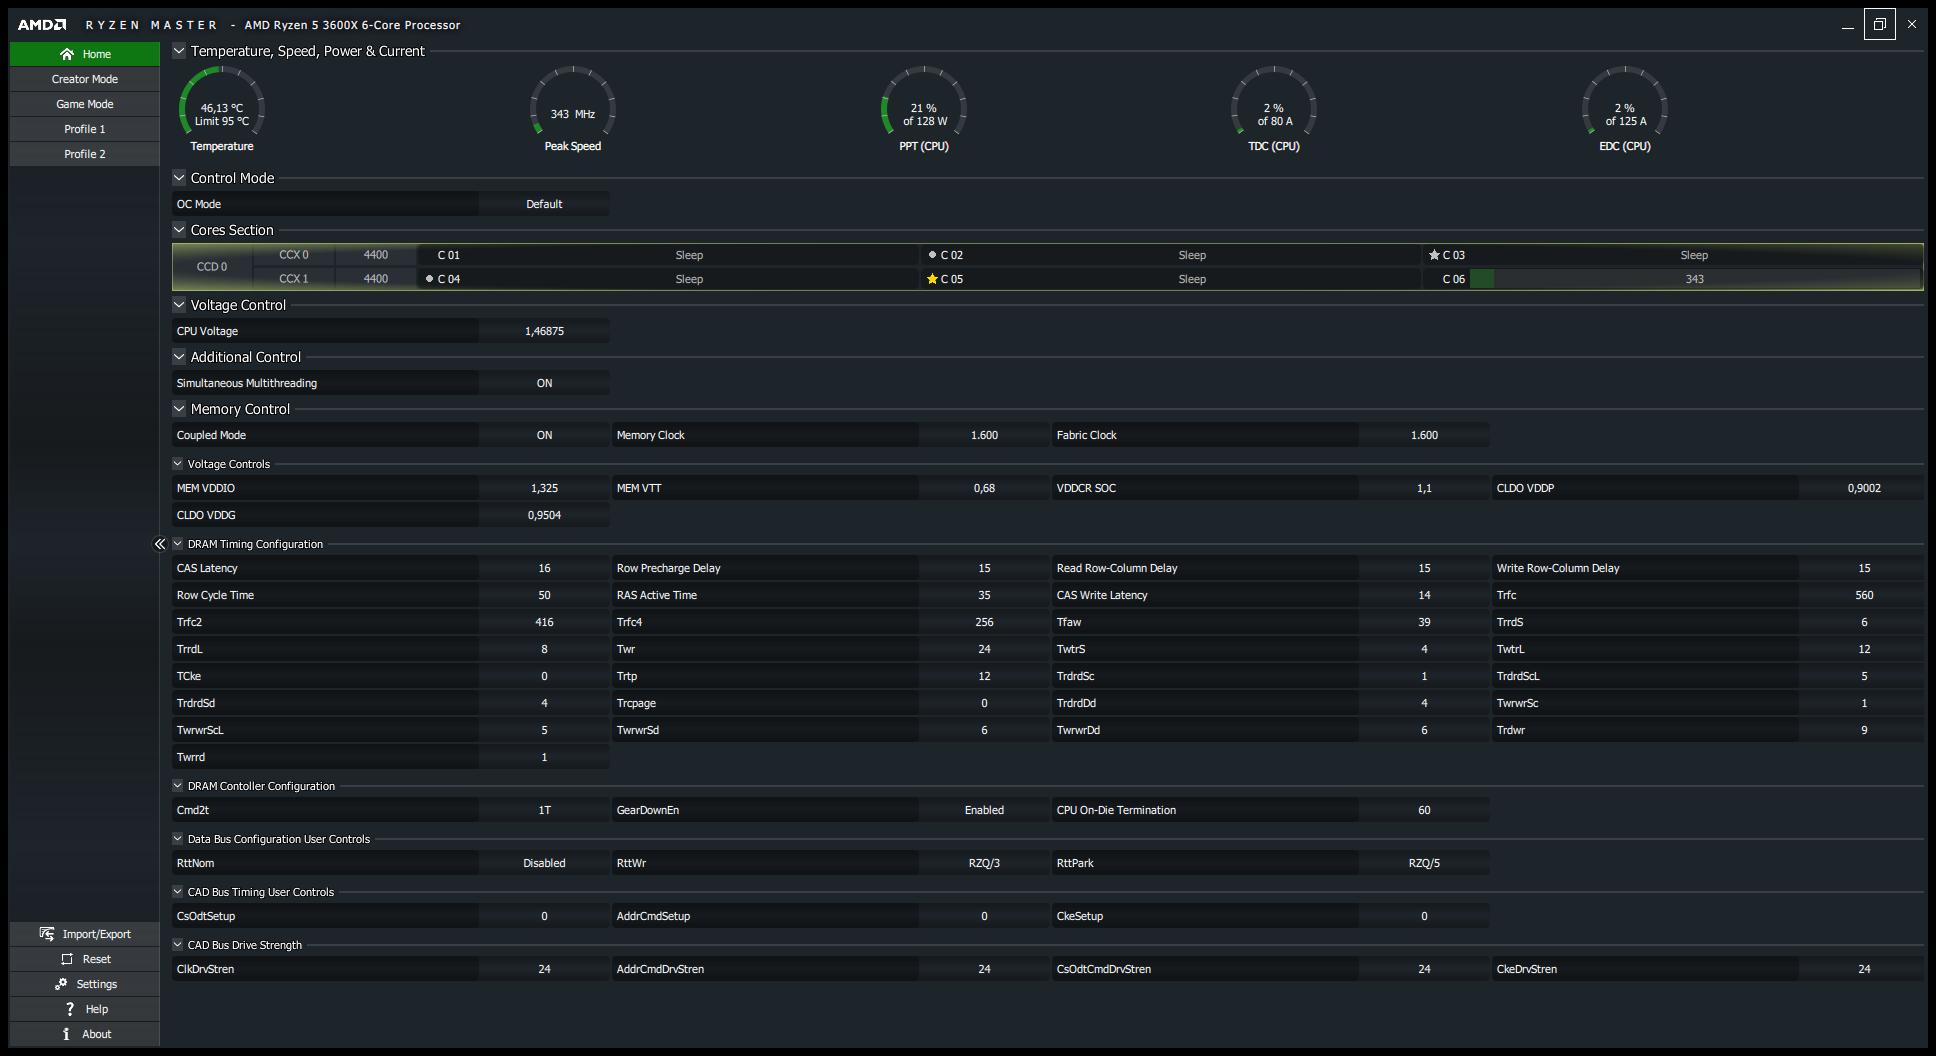
Task: Click the Trfc2 value 416
Action: point(544,622)
